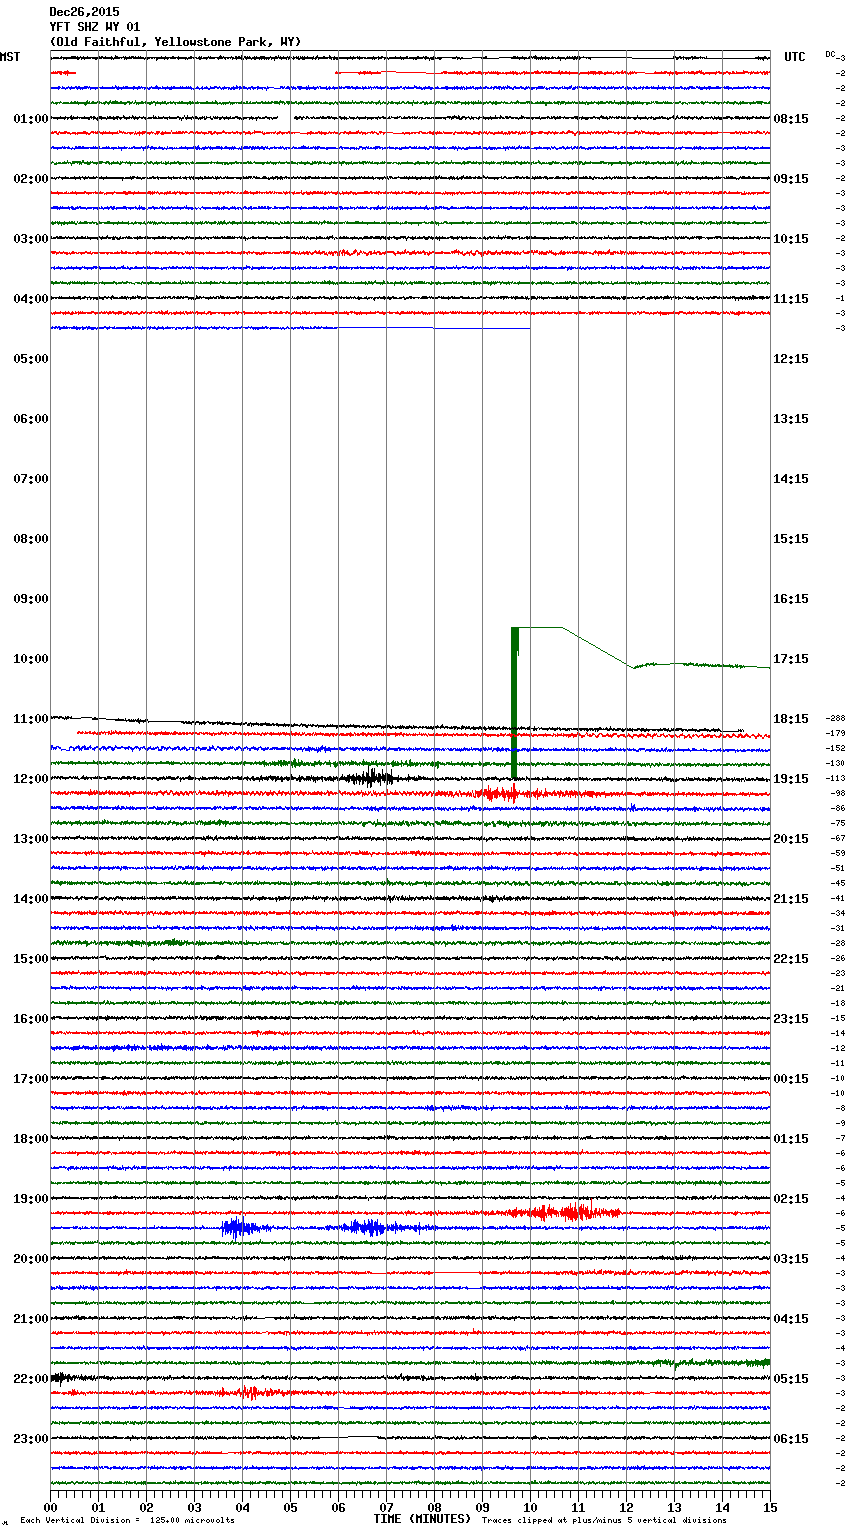Click minute 12 on the bottom axis

click(x=626, y=1507)
